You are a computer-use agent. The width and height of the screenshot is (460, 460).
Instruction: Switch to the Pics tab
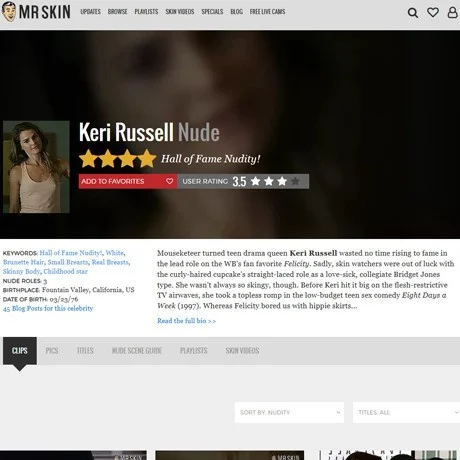[x=52, y=351]
